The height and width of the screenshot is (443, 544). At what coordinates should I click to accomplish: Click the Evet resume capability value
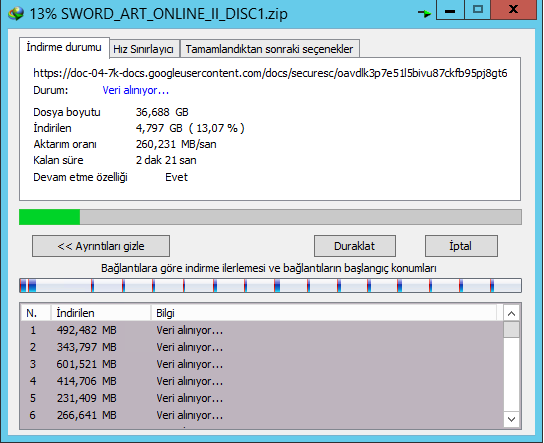[x=176, y=177]
